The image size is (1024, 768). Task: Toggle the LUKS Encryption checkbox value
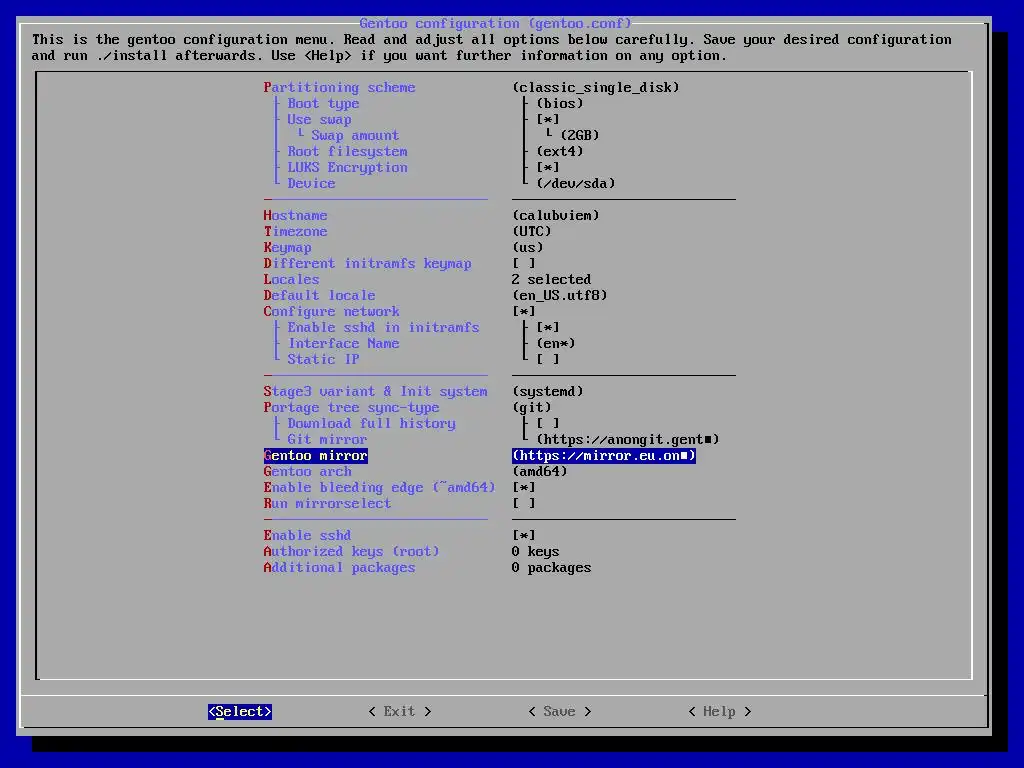pos(548,167)
